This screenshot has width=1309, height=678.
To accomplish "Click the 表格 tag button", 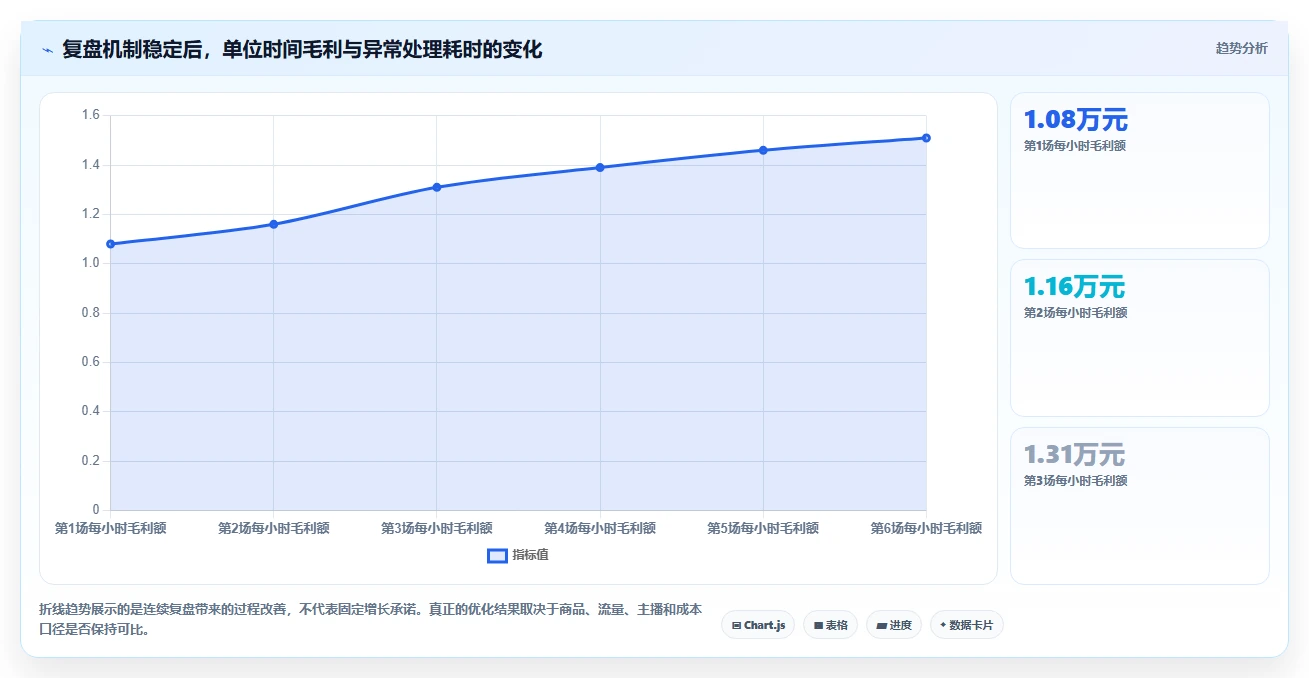I will pyautogui.click(x=830, y=625).
